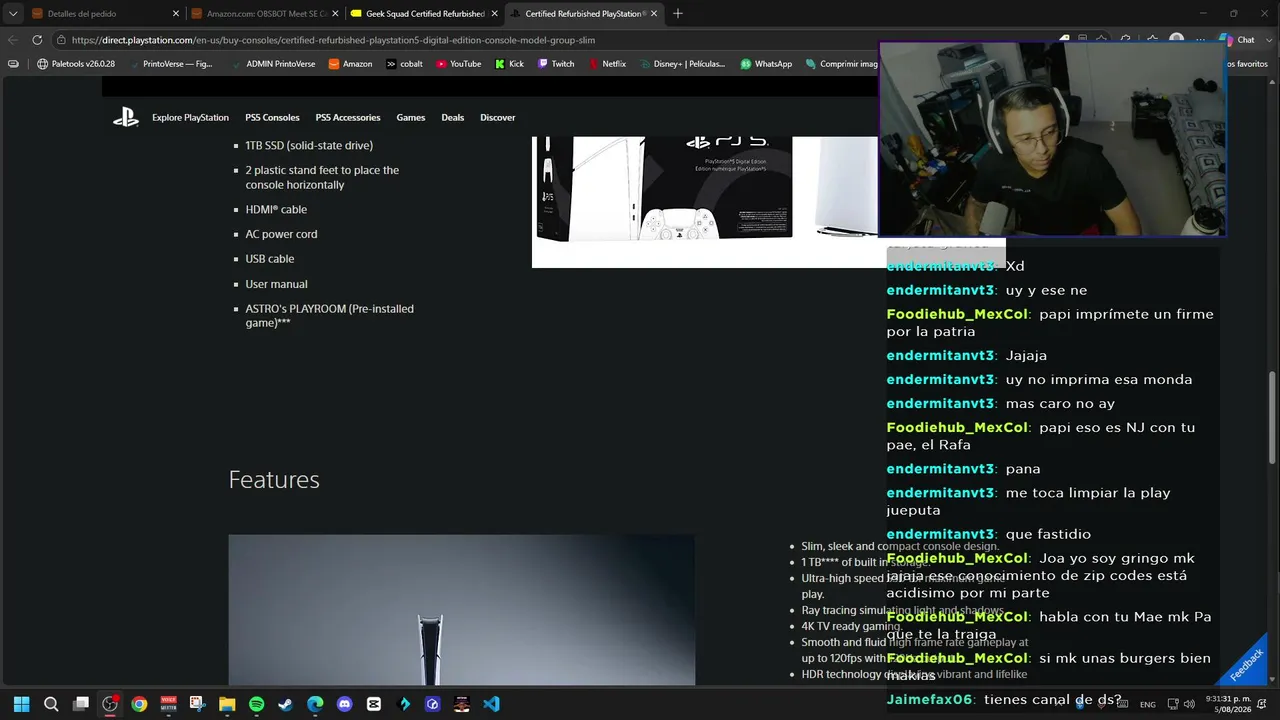1280x720 pixels.
Task: Open Steam from the taskbar
Action: point(286,704)
